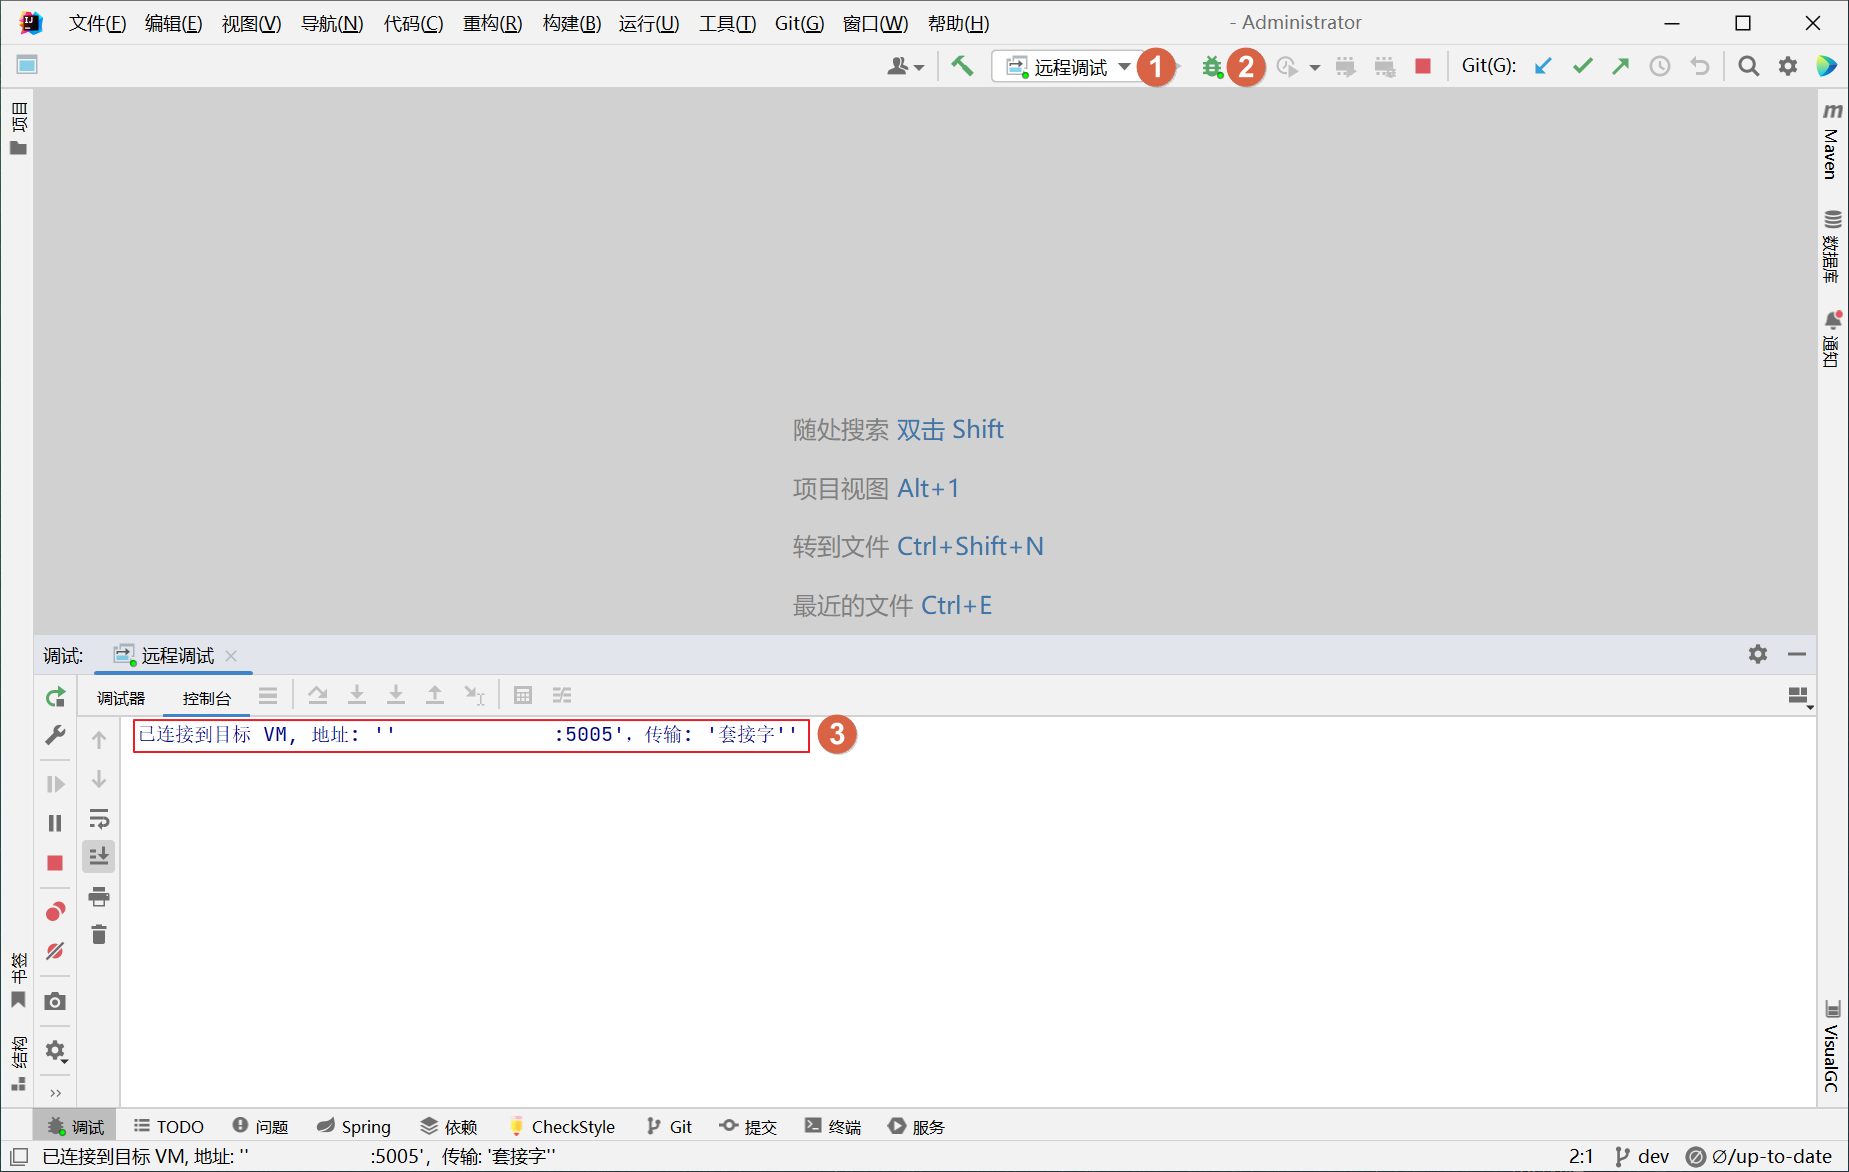Click the Build project hammer icon
The width and height of the screenshot is (1849, 1172).
[x=962, y=66]
